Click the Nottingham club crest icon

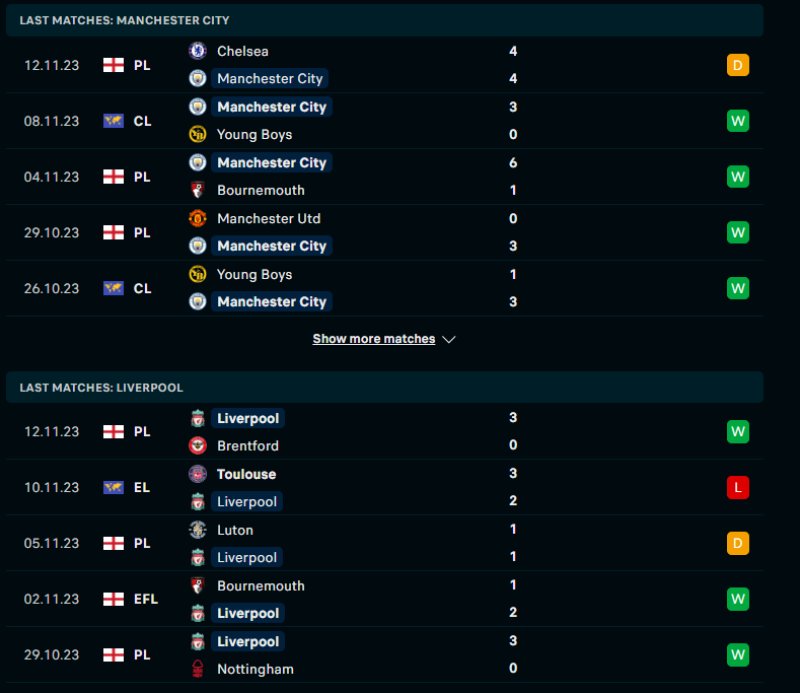pos(197,669)
